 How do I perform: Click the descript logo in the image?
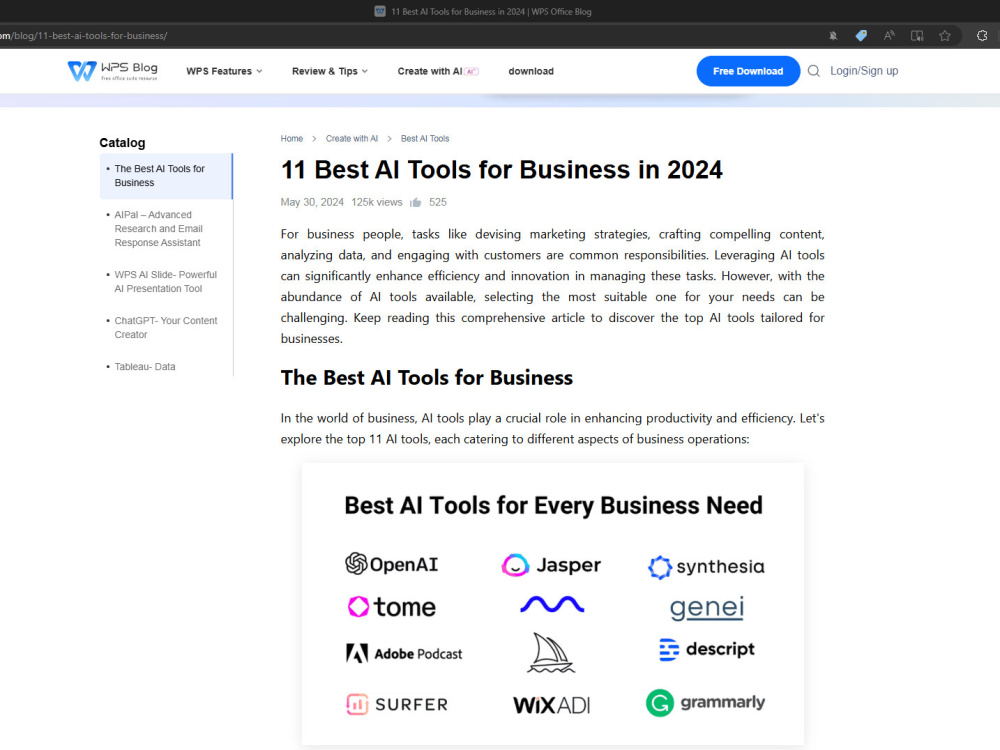[707, 649]
